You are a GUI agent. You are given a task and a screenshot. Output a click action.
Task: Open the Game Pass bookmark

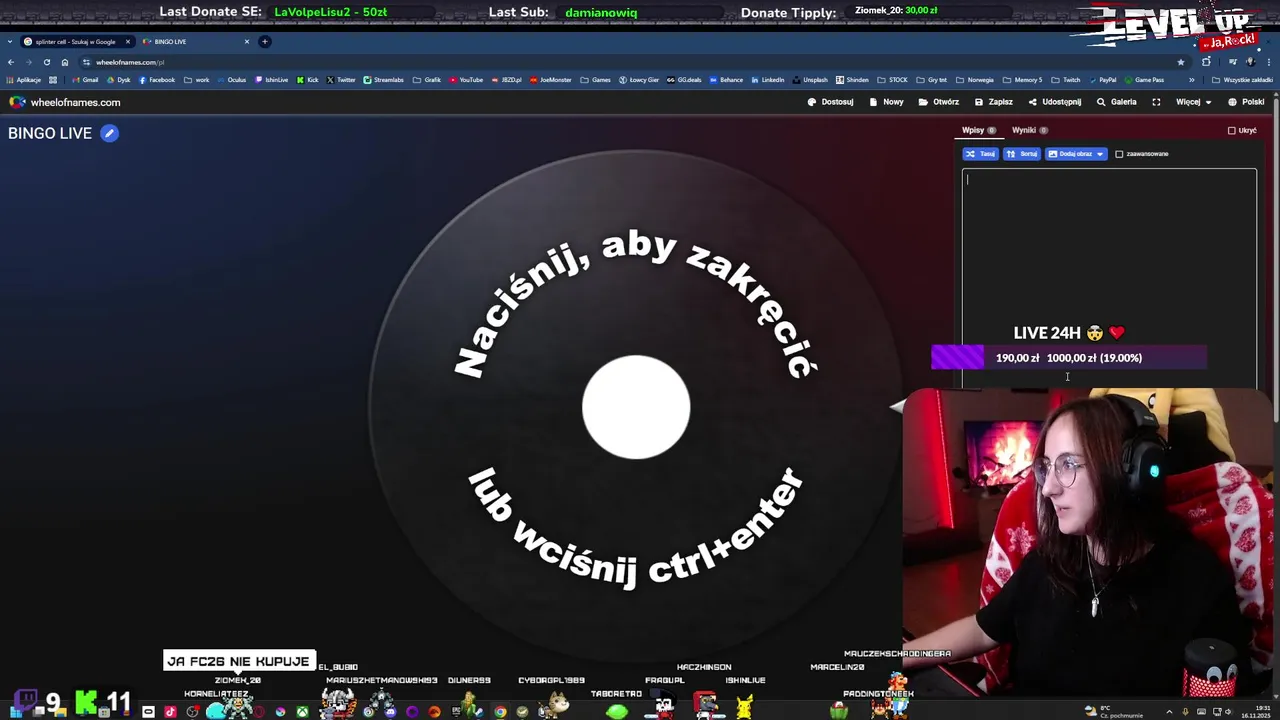point(1144,80)
